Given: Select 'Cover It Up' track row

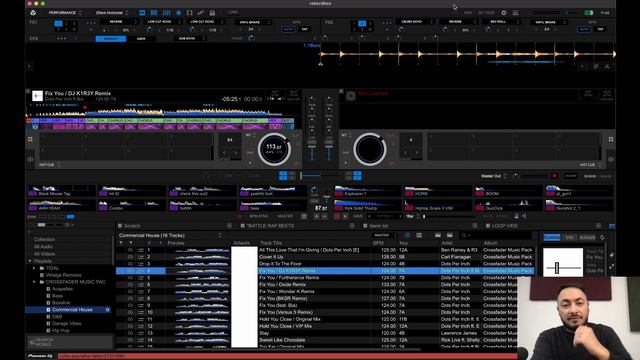Looking at the screenshot, I should (x=325, y=257).
